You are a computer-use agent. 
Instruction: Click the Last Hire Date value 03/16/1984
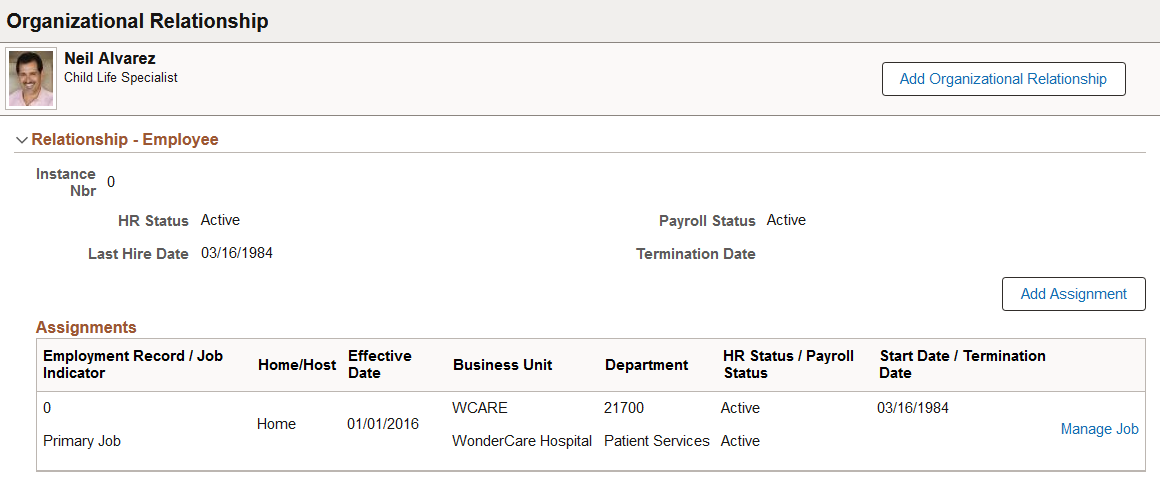[237, 254]
